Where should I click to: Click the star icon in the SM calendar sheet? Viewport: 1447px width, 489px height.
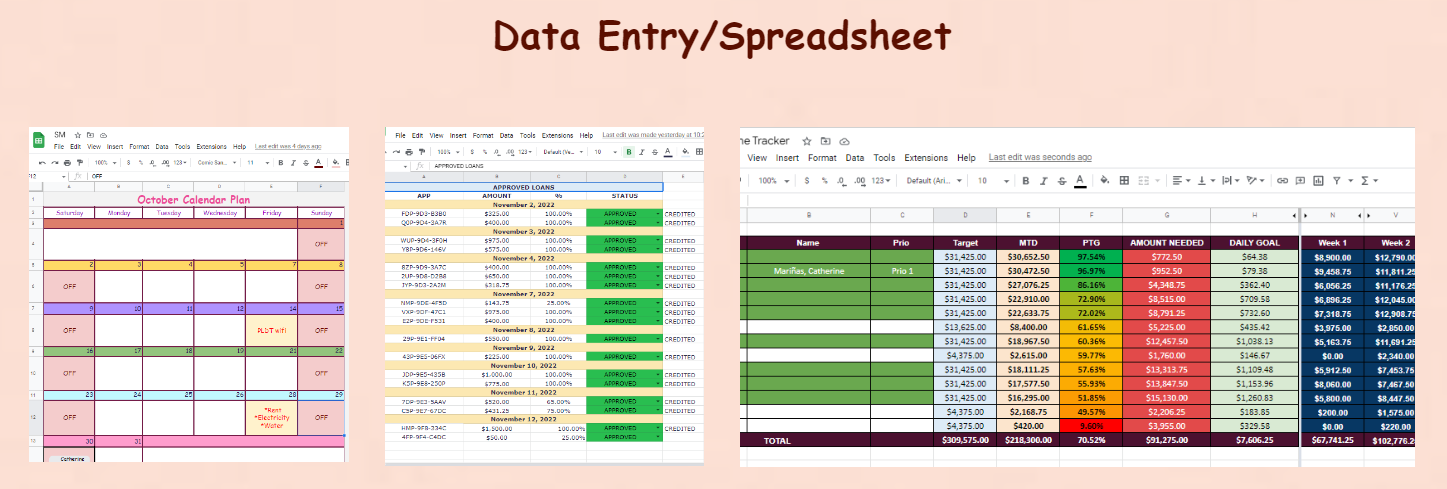click(78, 135)
